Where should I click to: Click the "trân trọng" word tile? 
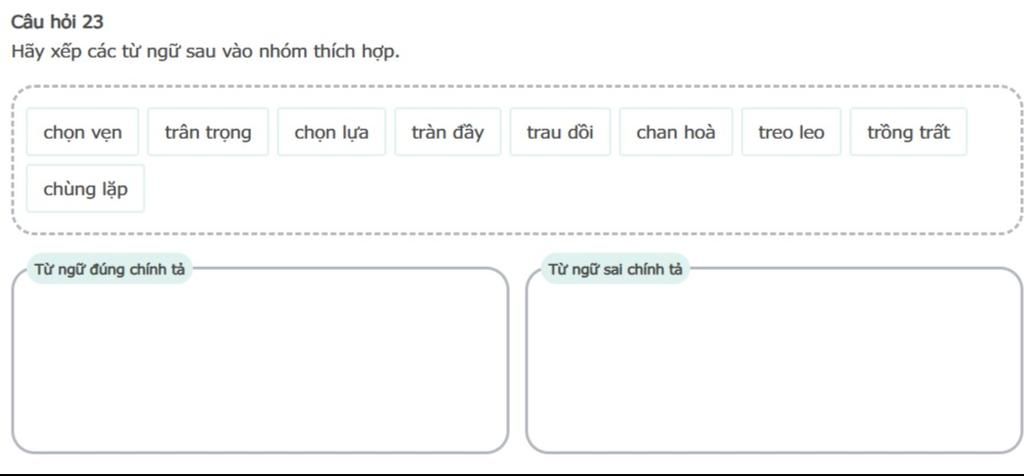tap(208, 132)
